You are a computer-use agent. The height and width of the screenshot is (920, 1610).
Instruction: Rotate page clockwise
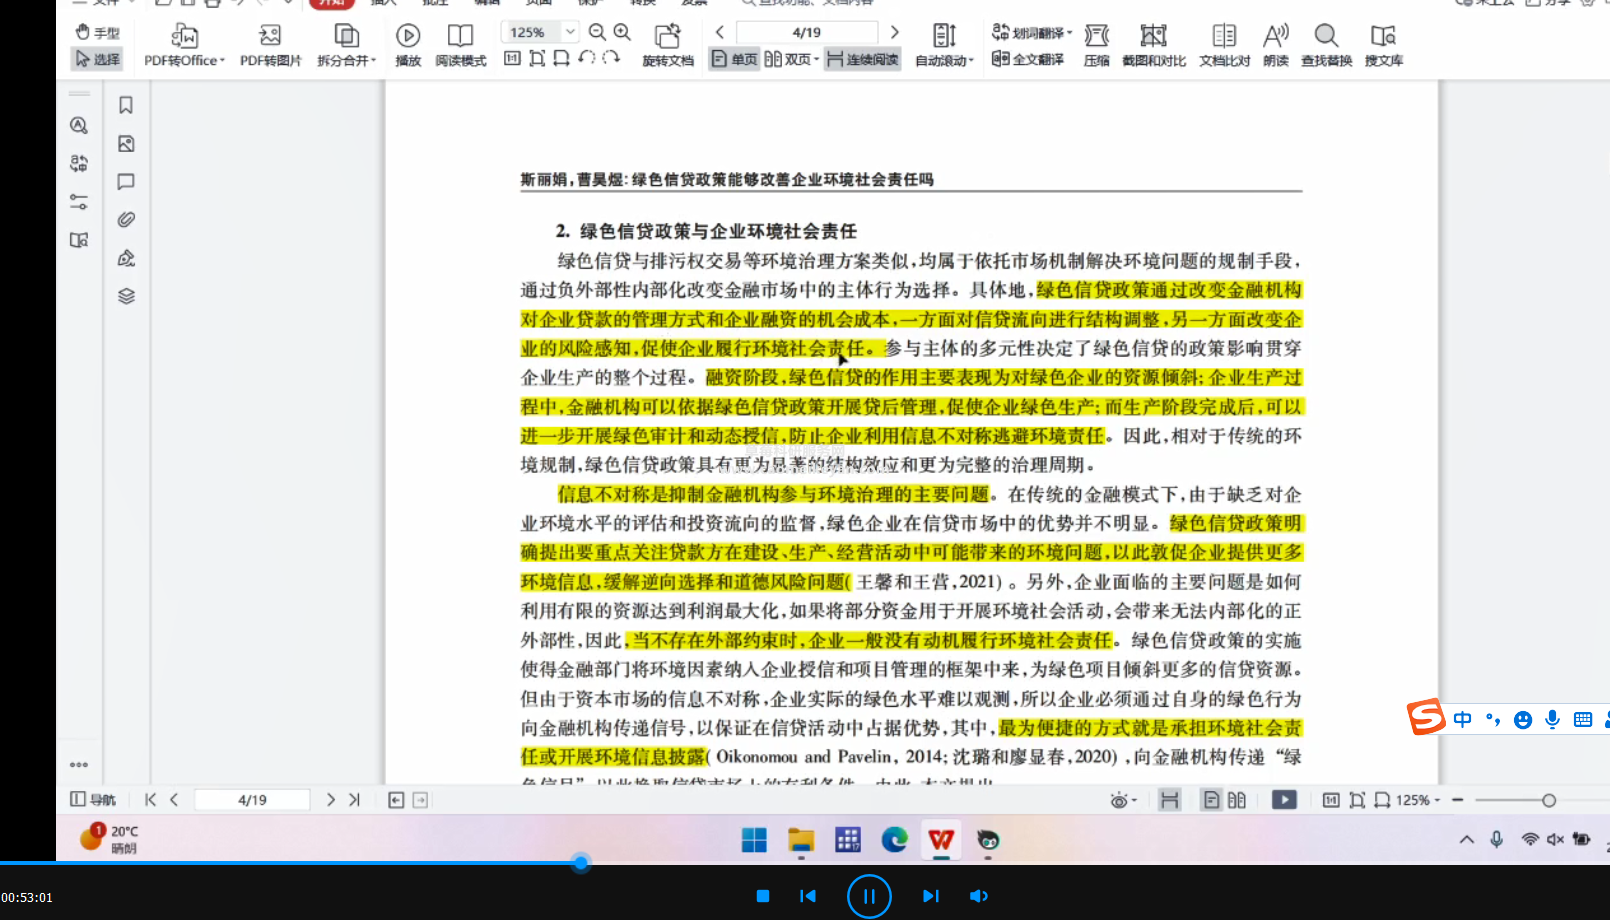(611, 58)
